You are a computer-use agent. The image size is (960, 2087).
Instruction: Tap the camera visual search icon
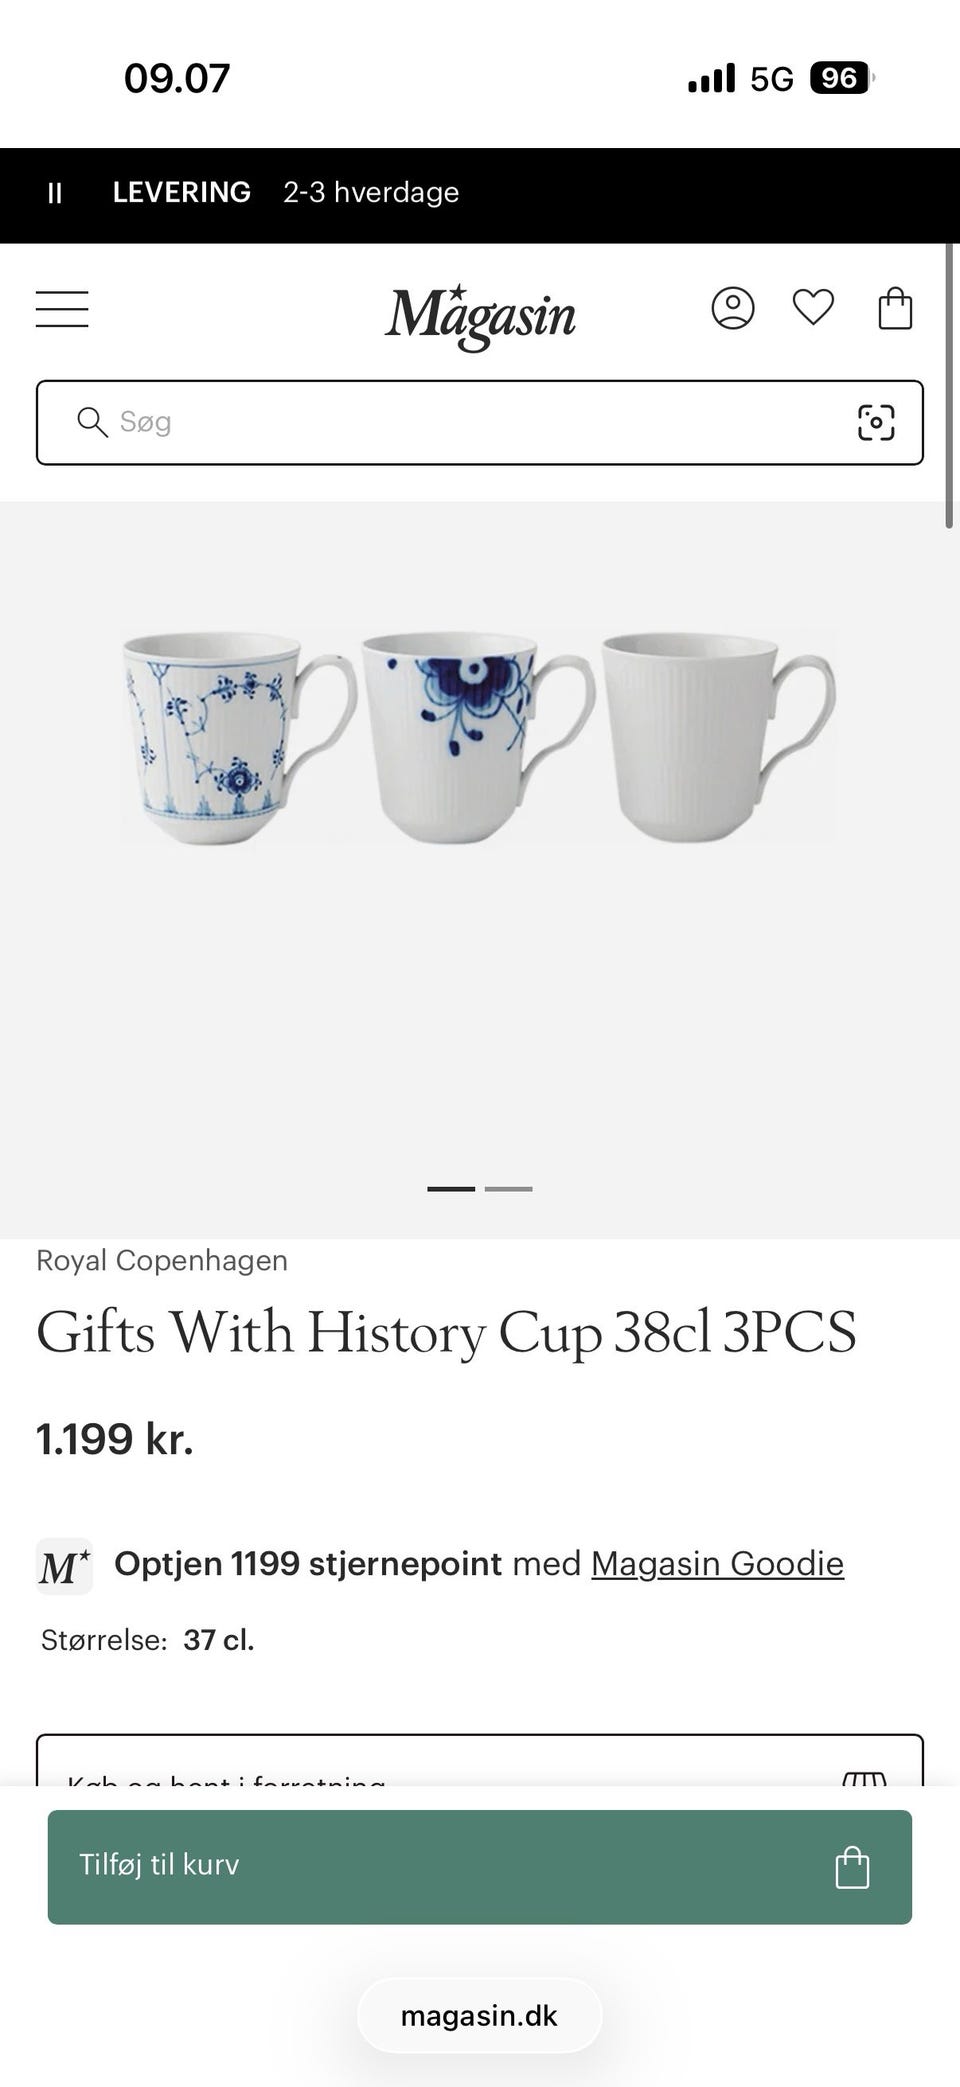point(876,422)
